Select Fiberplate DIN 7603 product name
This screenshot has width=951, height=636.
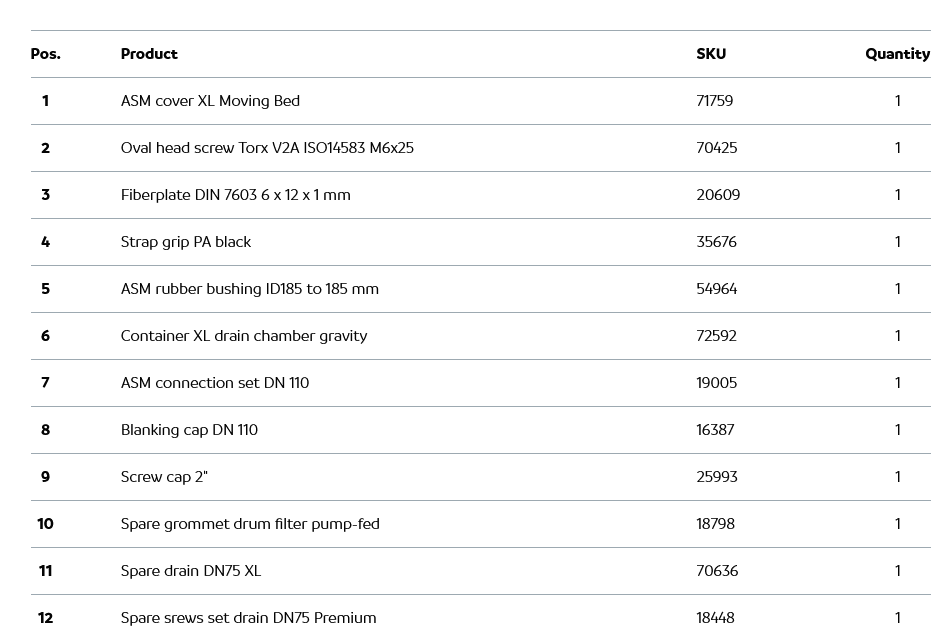point(235,195)
